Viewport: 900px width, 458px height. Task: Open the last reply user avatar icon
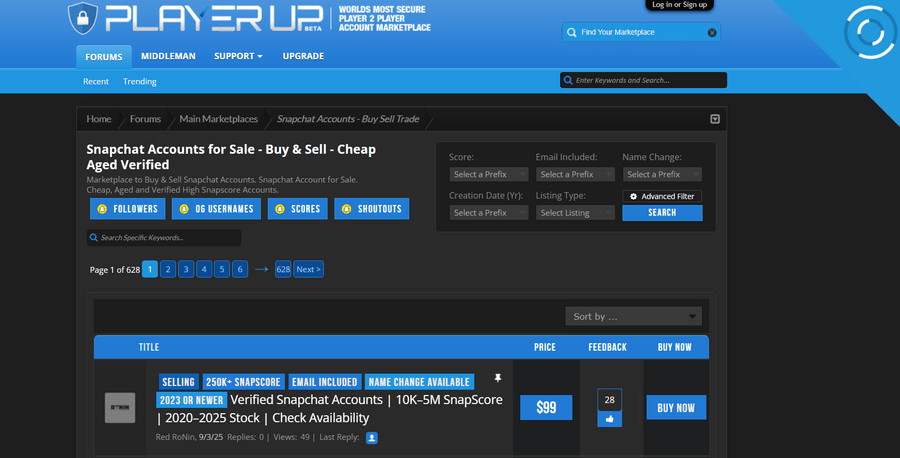pos(372,437)
